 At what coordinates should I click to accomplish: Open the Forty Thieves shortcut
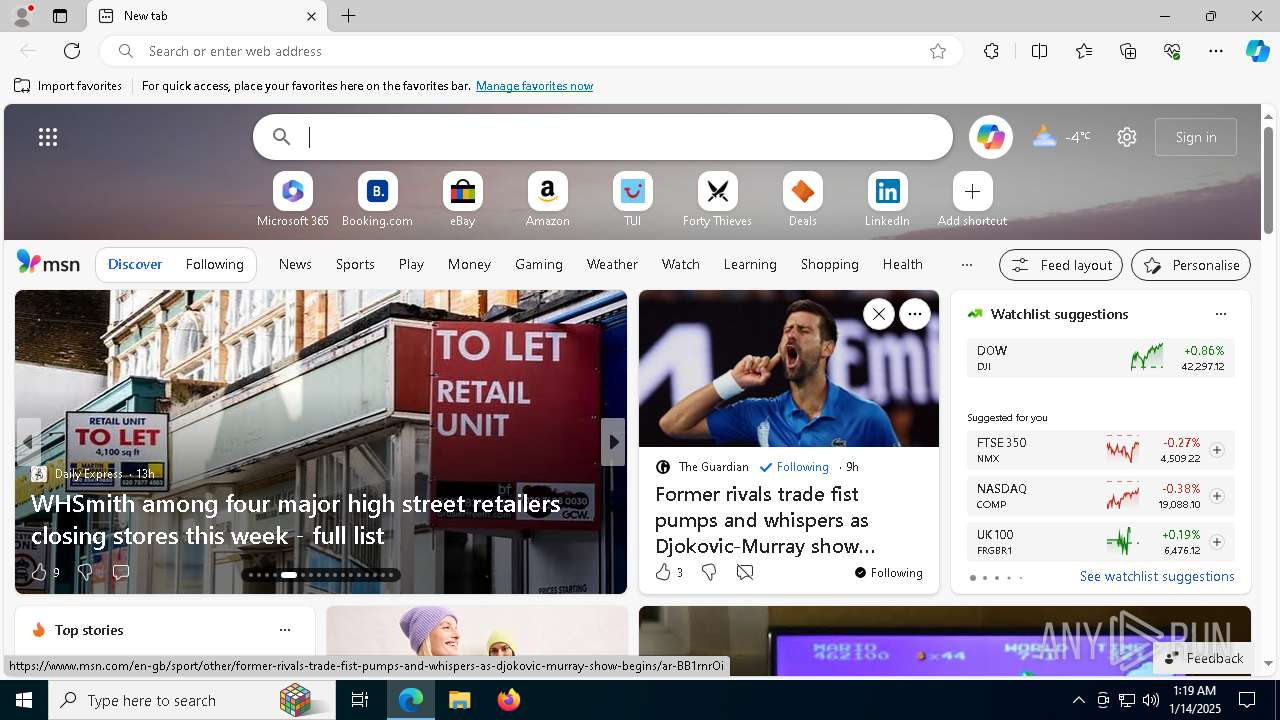pyautogui.click(x=717, y=200)
